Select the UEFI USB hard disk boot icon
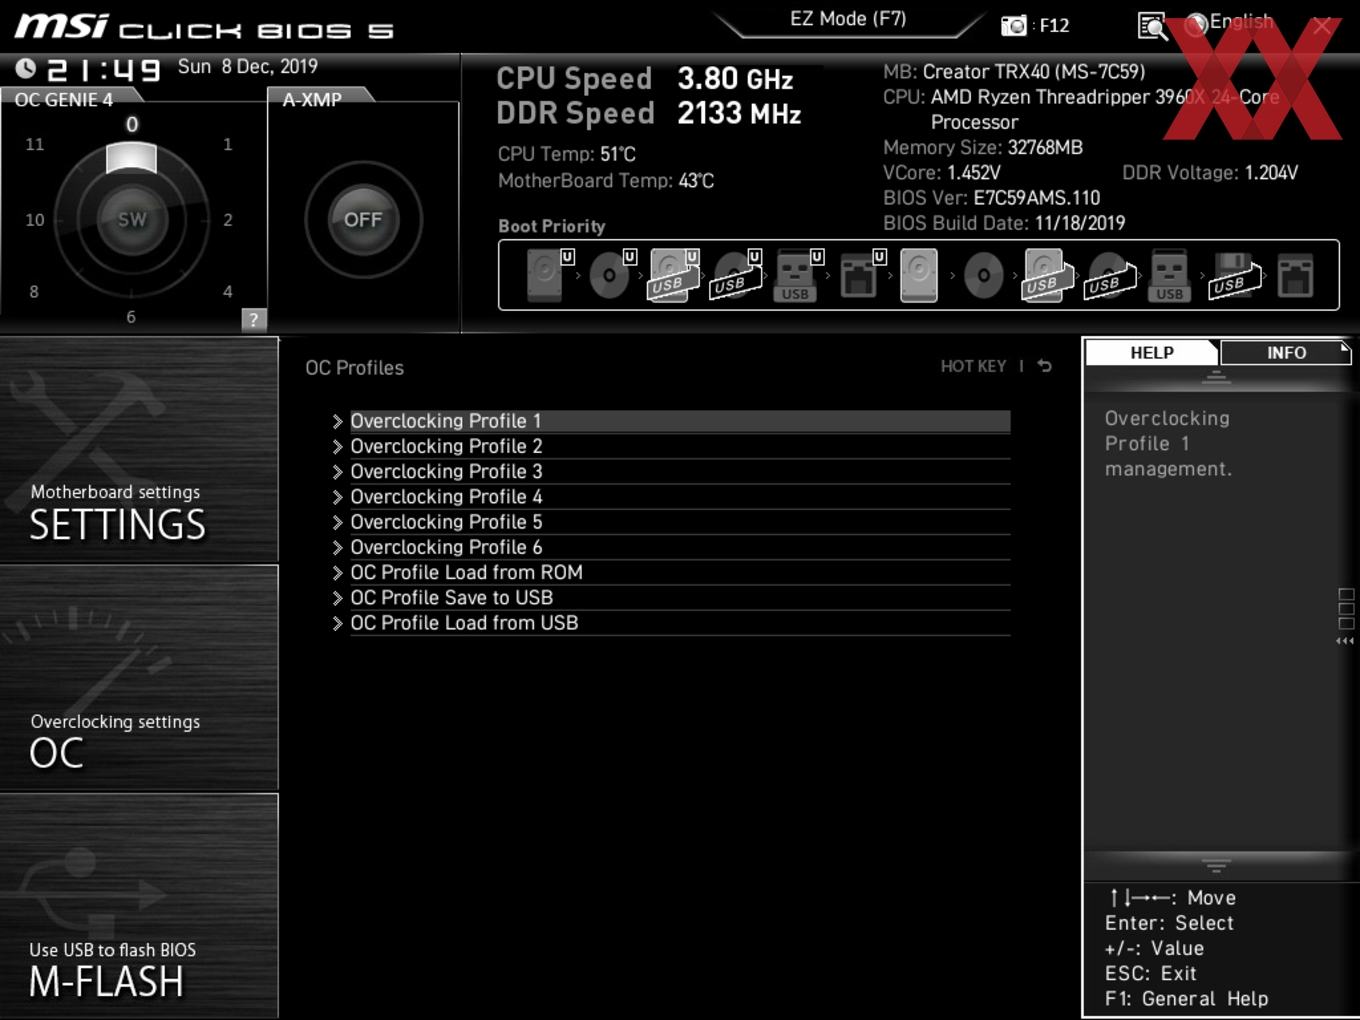 point(673,275)
